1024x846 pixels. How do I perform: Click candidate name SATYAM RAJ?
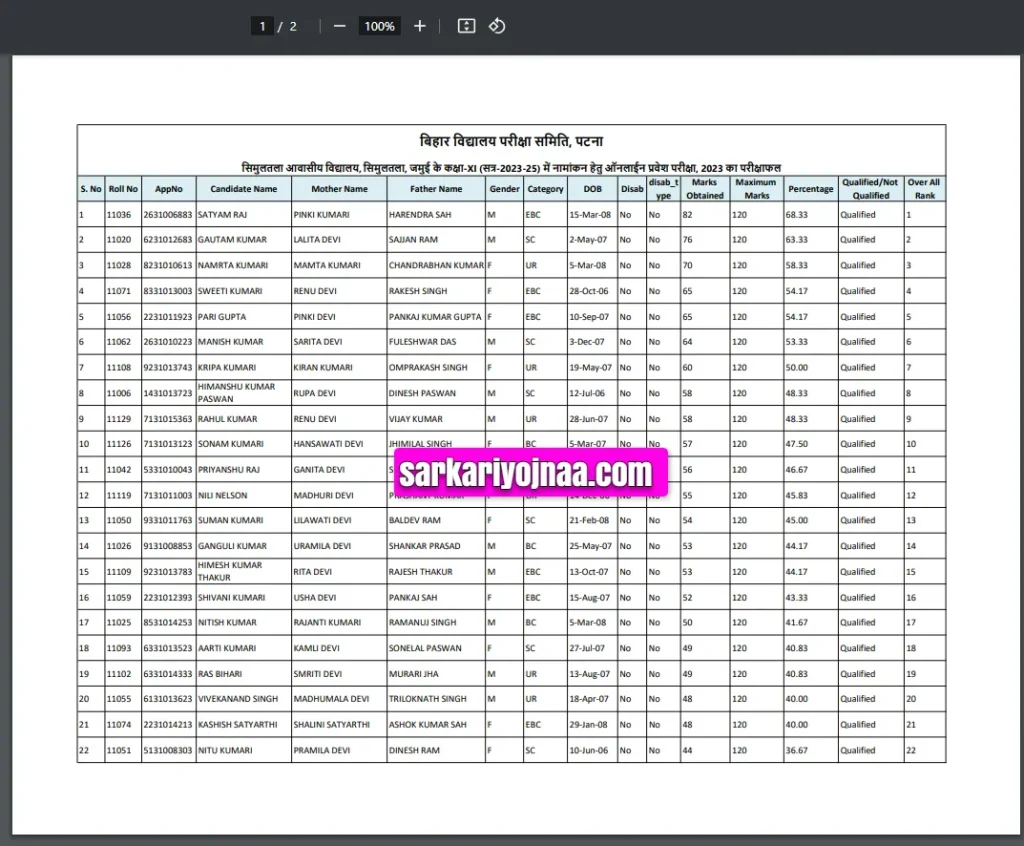[223, 214]
